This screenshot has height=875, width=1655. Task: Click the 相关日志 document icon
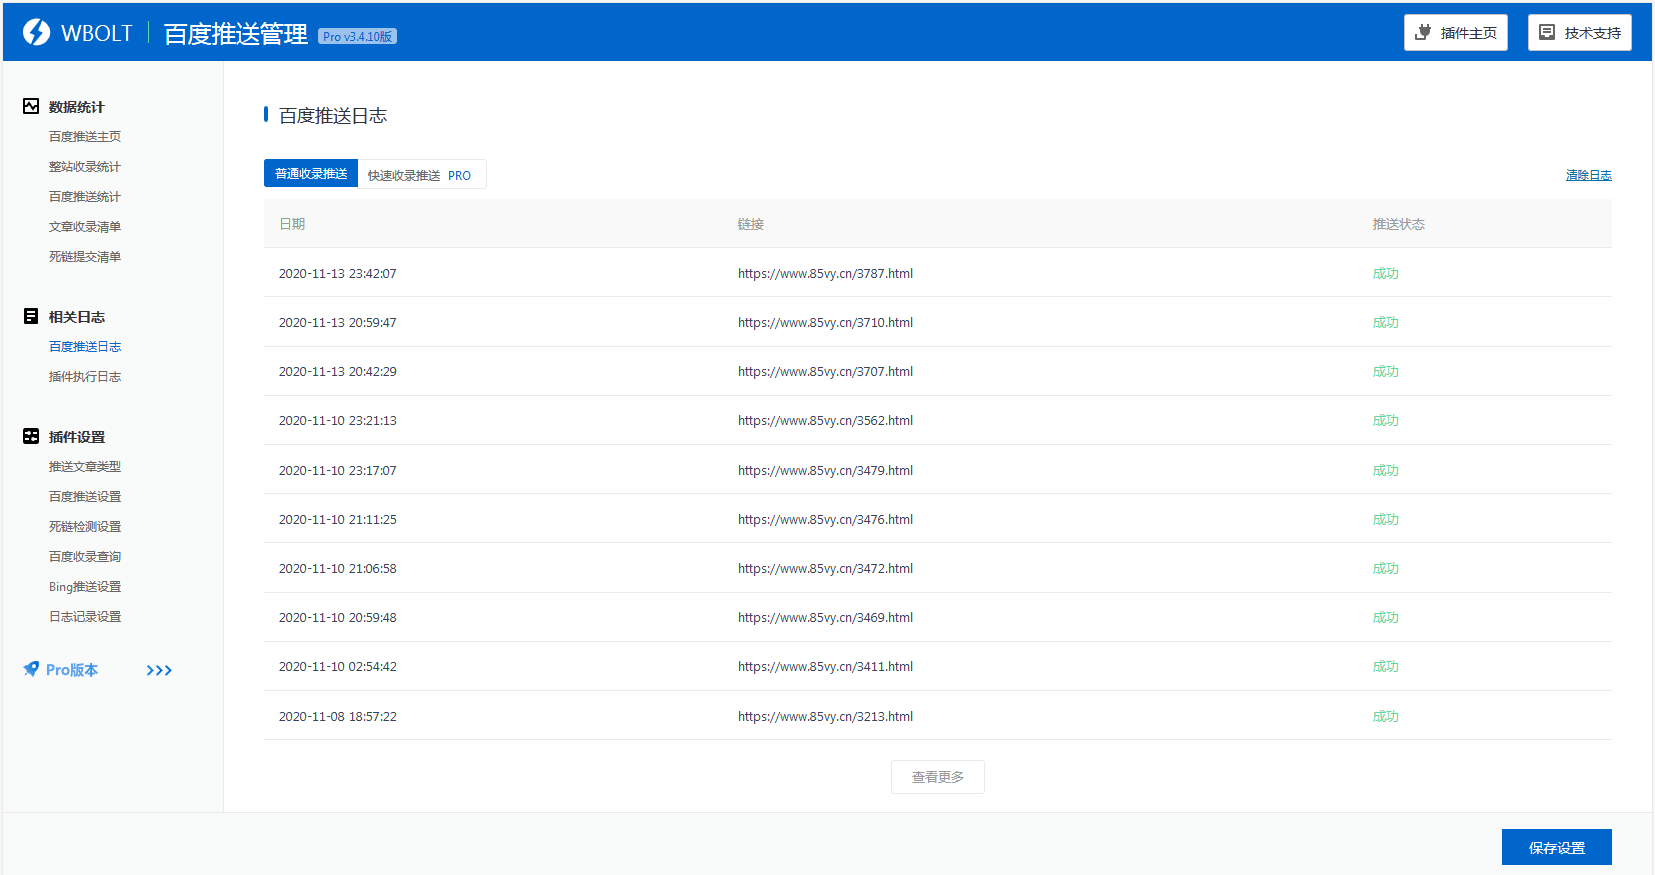pyautogui.click(x=31, y=316)
